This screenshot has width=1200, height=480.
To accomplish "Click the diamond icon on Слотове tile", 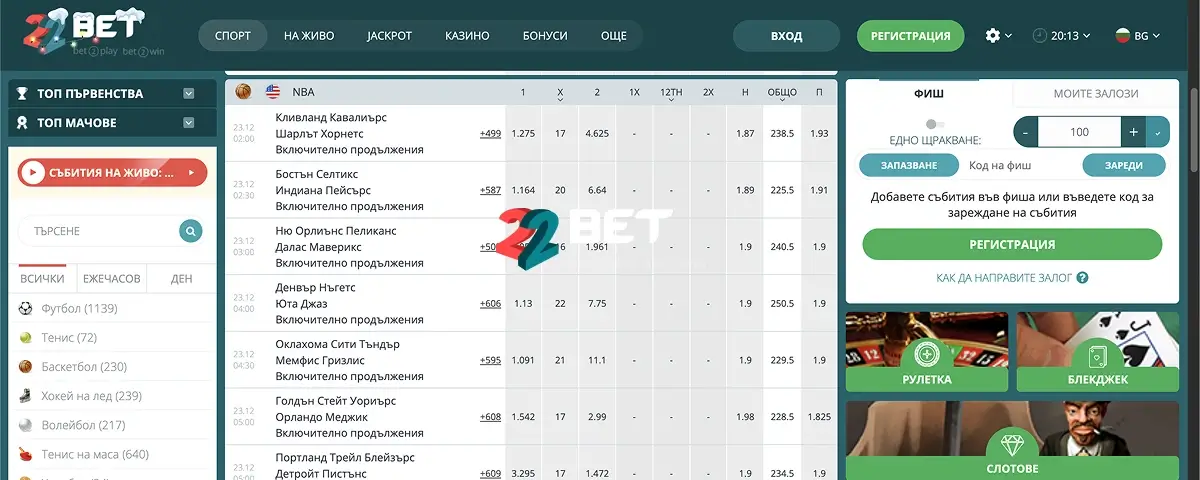I will point(1011,446).
